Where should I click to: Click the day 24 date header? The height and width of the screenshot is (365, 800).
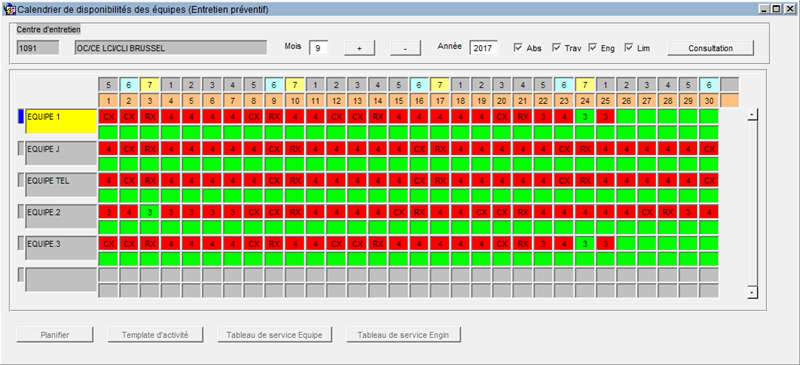pyautogui.click(x=585, y=101)
